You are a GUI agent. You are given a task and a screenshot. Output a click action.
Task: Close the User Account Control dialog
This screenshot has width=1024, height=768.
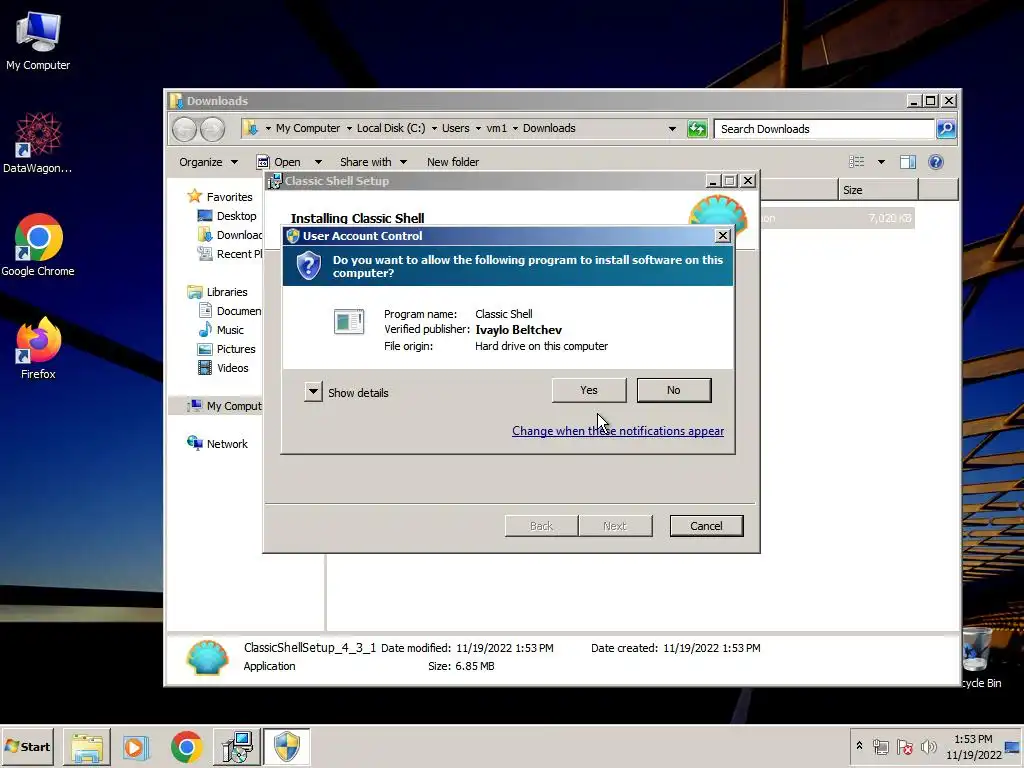pos(722,236)
